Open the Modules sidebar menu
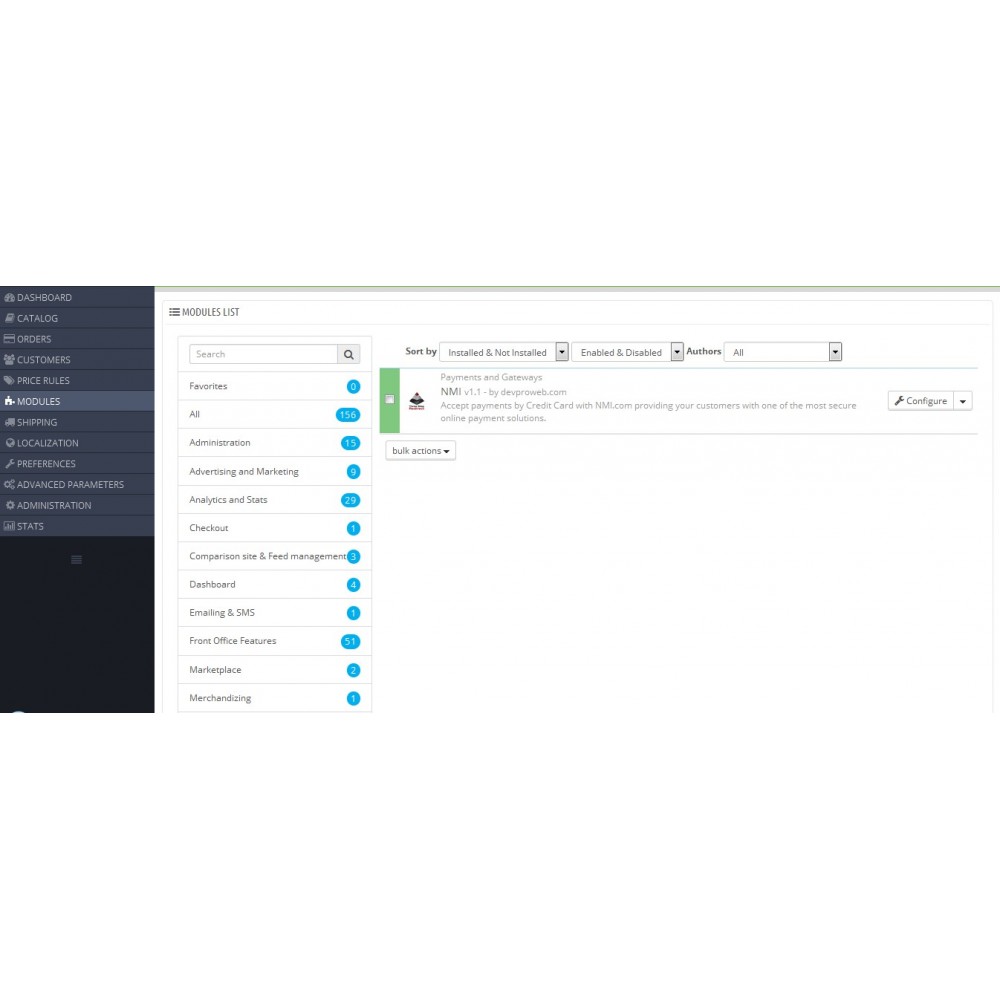The image size is (1000, 1000). [x=77, y=401]
